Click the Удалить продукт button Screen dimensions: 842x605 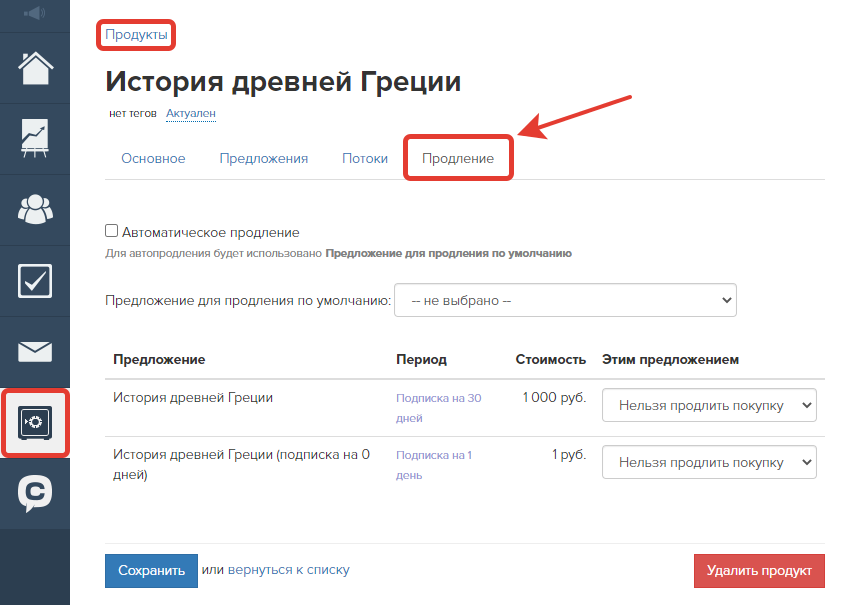[x=759, y=571]
